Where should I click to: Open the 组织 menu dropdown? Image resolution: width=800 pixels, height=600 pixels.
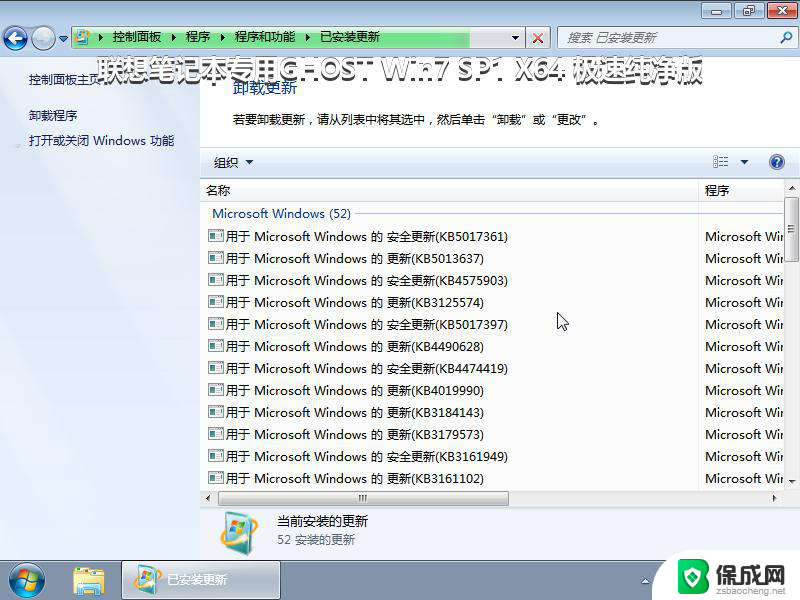pyautogui.click(x=233, y=163)
